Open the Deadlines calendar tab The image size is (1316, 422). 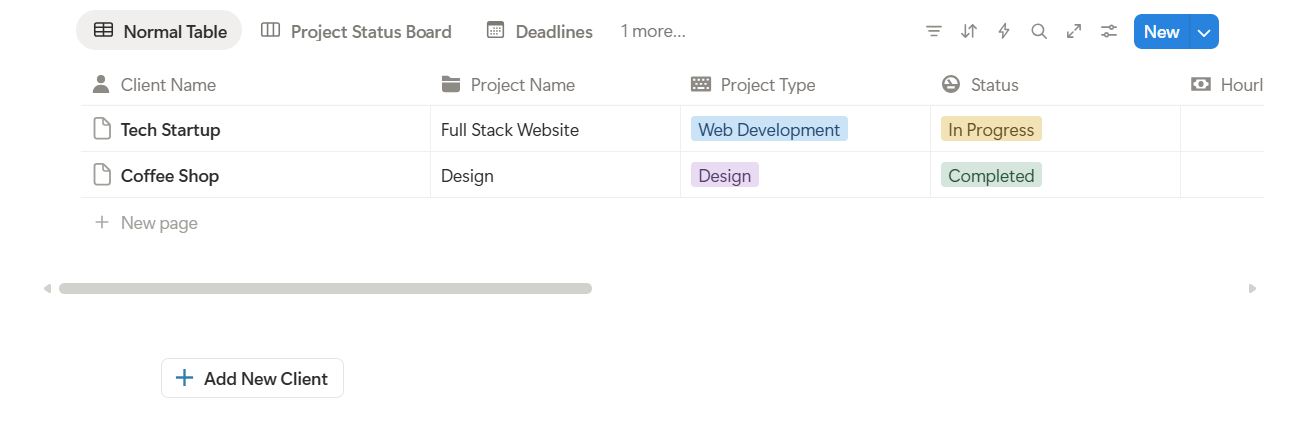[x=540, y=32]
